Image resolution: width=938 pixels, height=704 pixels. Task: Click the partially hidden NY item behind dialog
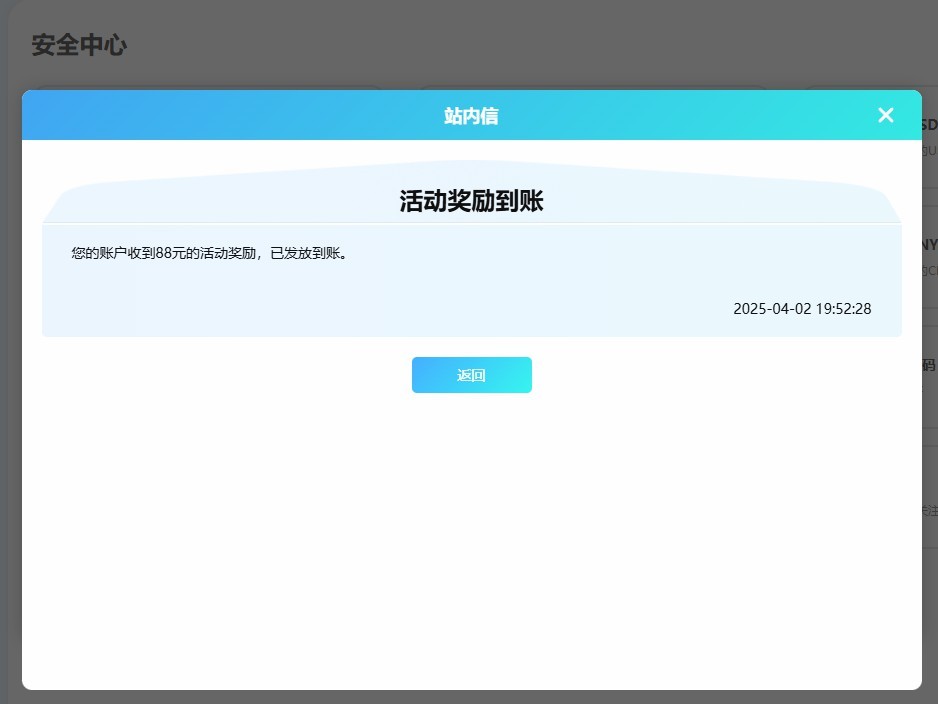(x=929, y=245)
